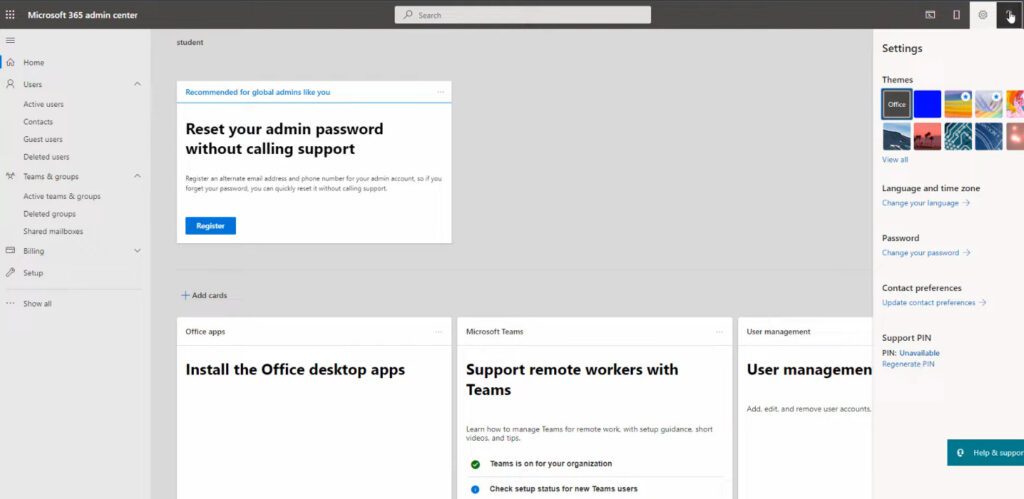The image size is (1024, 499).
Task: Open Active users page
Action: (x=44, y=105)
